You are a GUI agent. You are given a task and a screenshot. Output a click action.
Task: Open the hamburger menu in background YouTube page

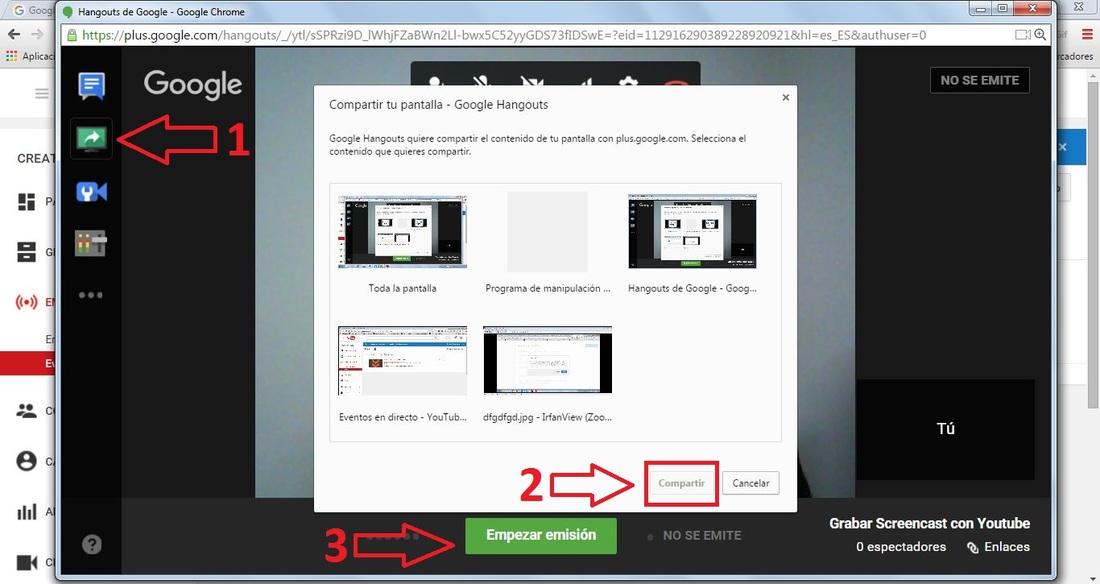click(42, 93)
